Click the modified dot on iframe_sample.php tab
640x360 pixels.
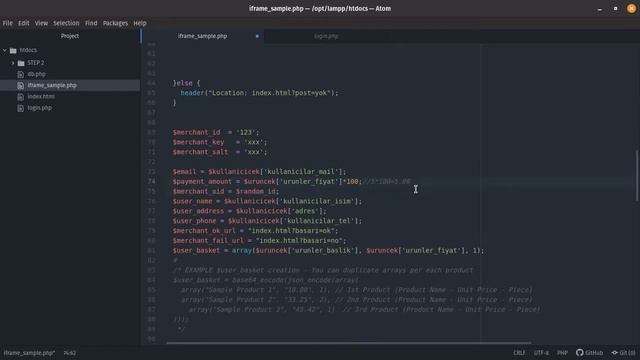click(x=257, y=36)
